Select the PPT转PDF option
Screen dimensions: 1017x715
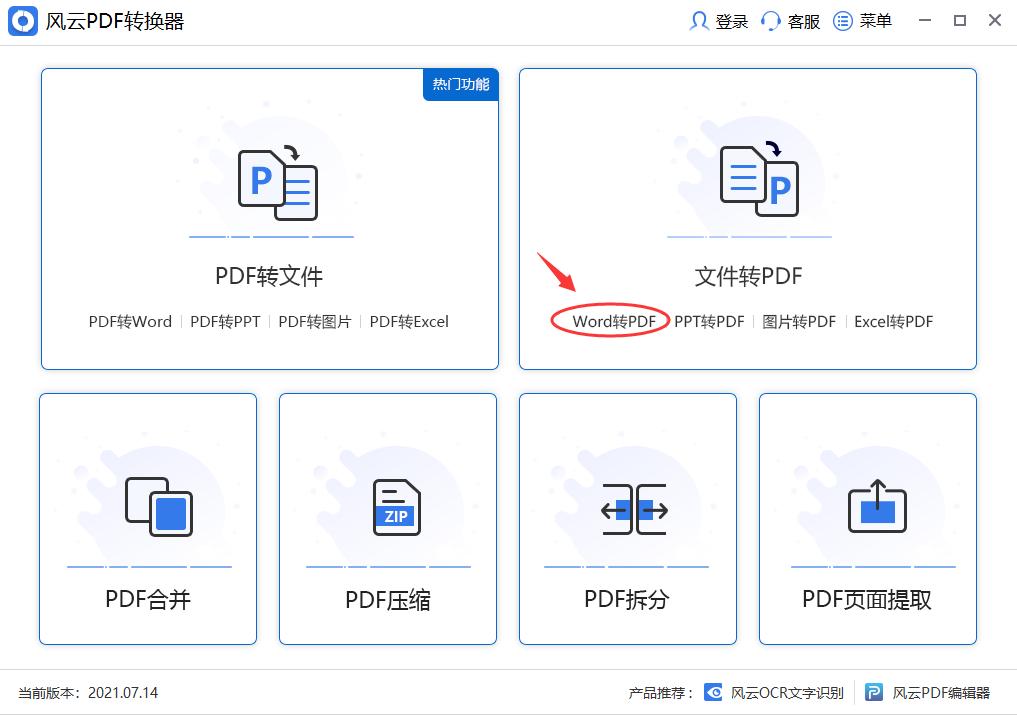(710, 321)
